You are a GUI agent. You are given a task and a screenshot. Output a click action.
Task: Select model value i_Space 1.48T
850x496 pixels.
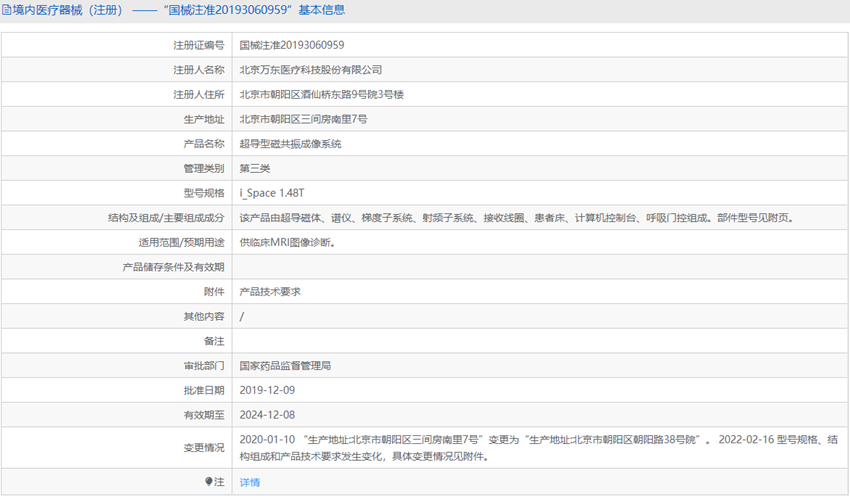(x=272, y=193)
